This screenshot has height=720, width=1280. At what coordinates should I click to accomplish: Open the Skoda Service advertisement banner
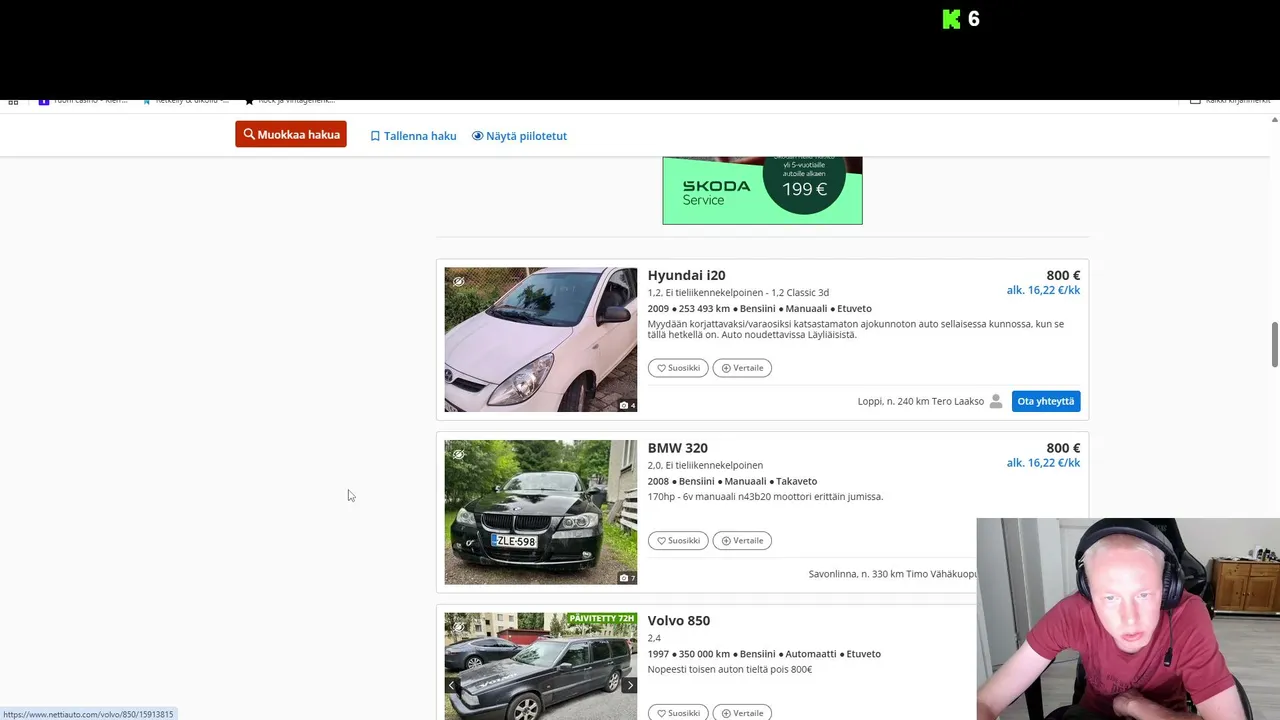[x=762, y=190]
